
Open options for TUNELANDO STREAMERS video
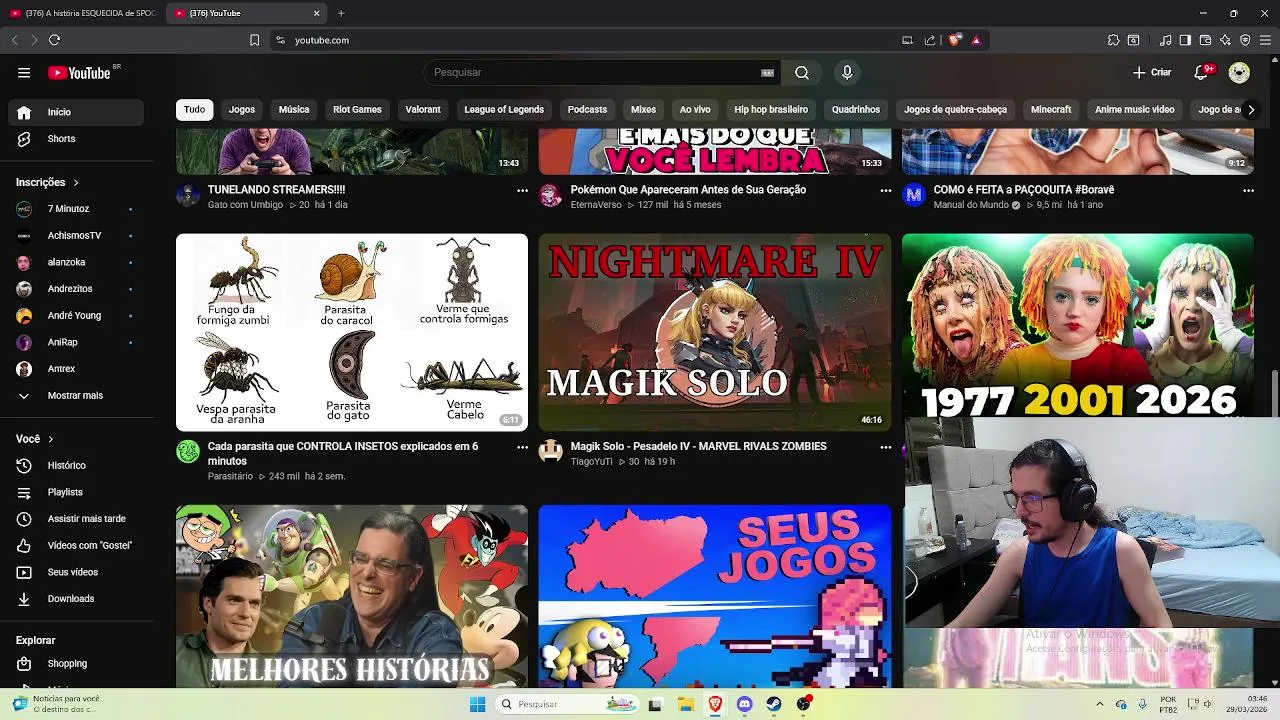pos(522,190)
